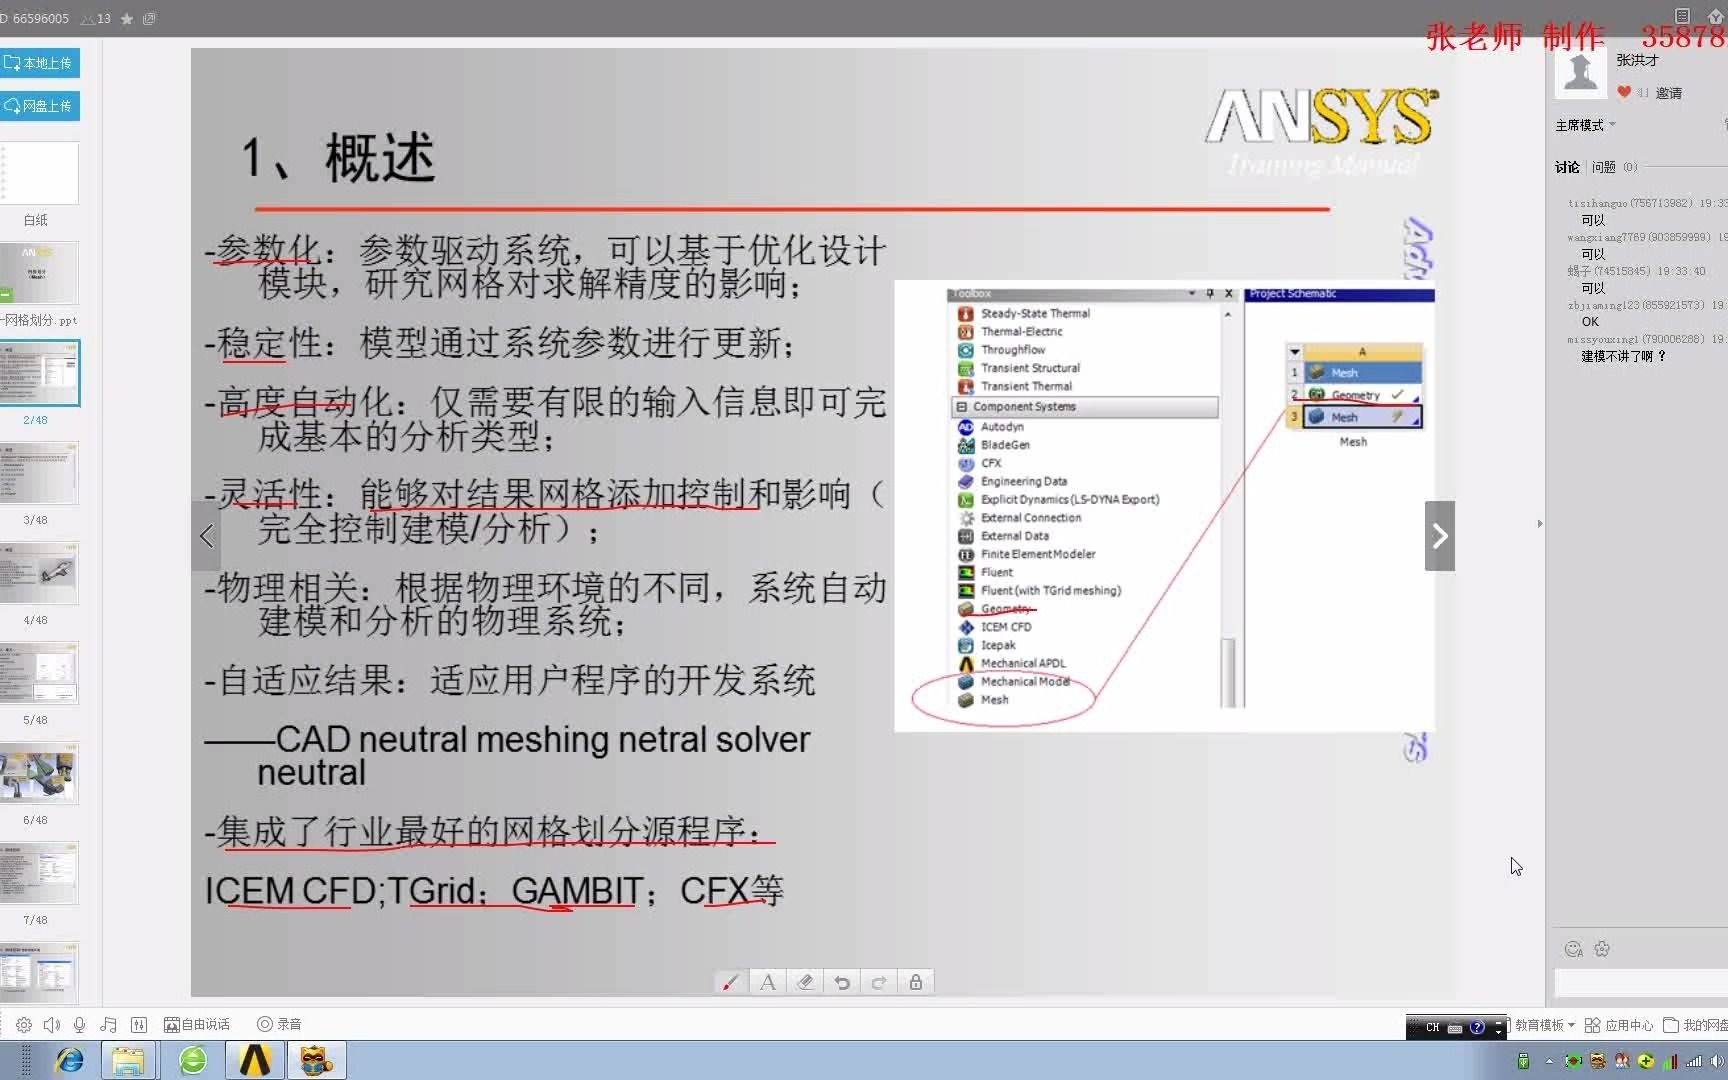Open the slide 3/48 thumbnail
The image size is (1728, 1080).
click(38, 473)
